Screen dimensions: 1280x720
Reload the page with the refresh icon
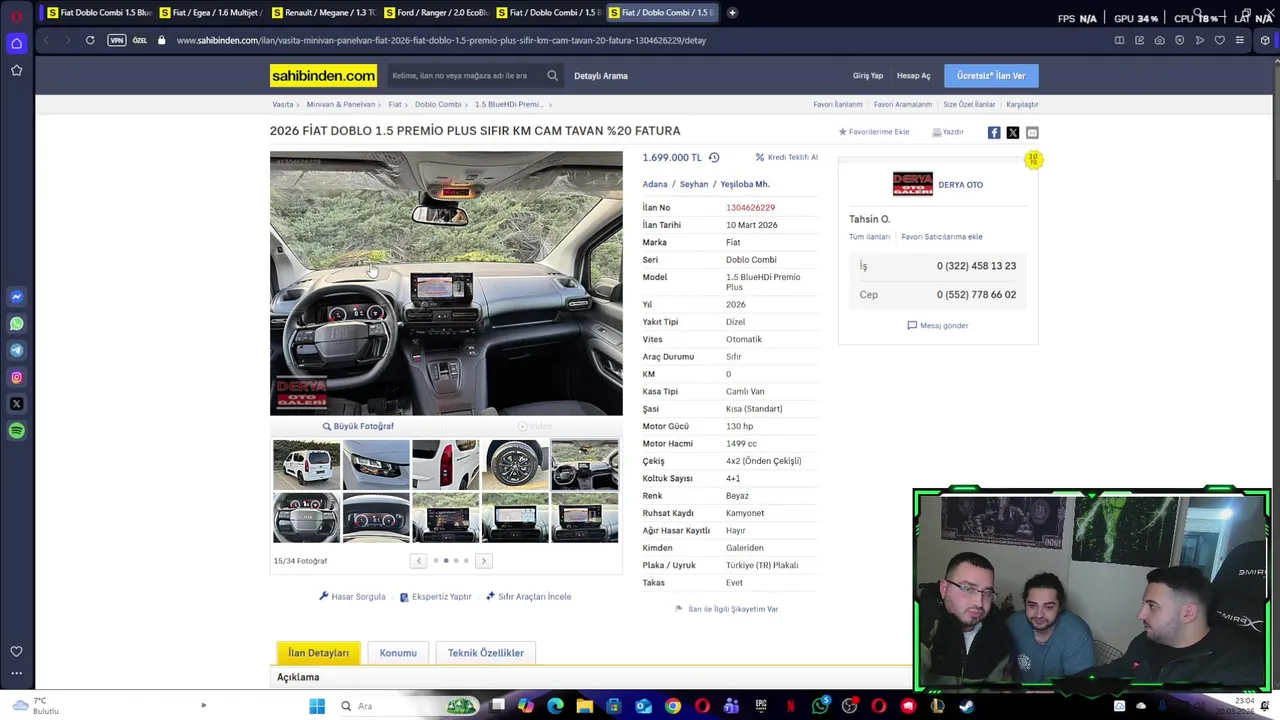tap(90, 40)
